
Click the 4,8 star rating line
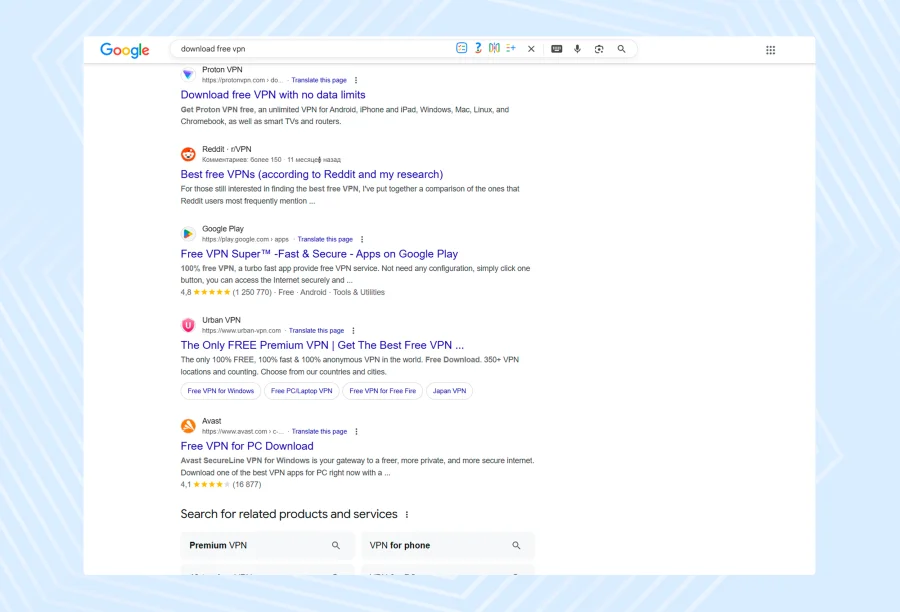282,292
